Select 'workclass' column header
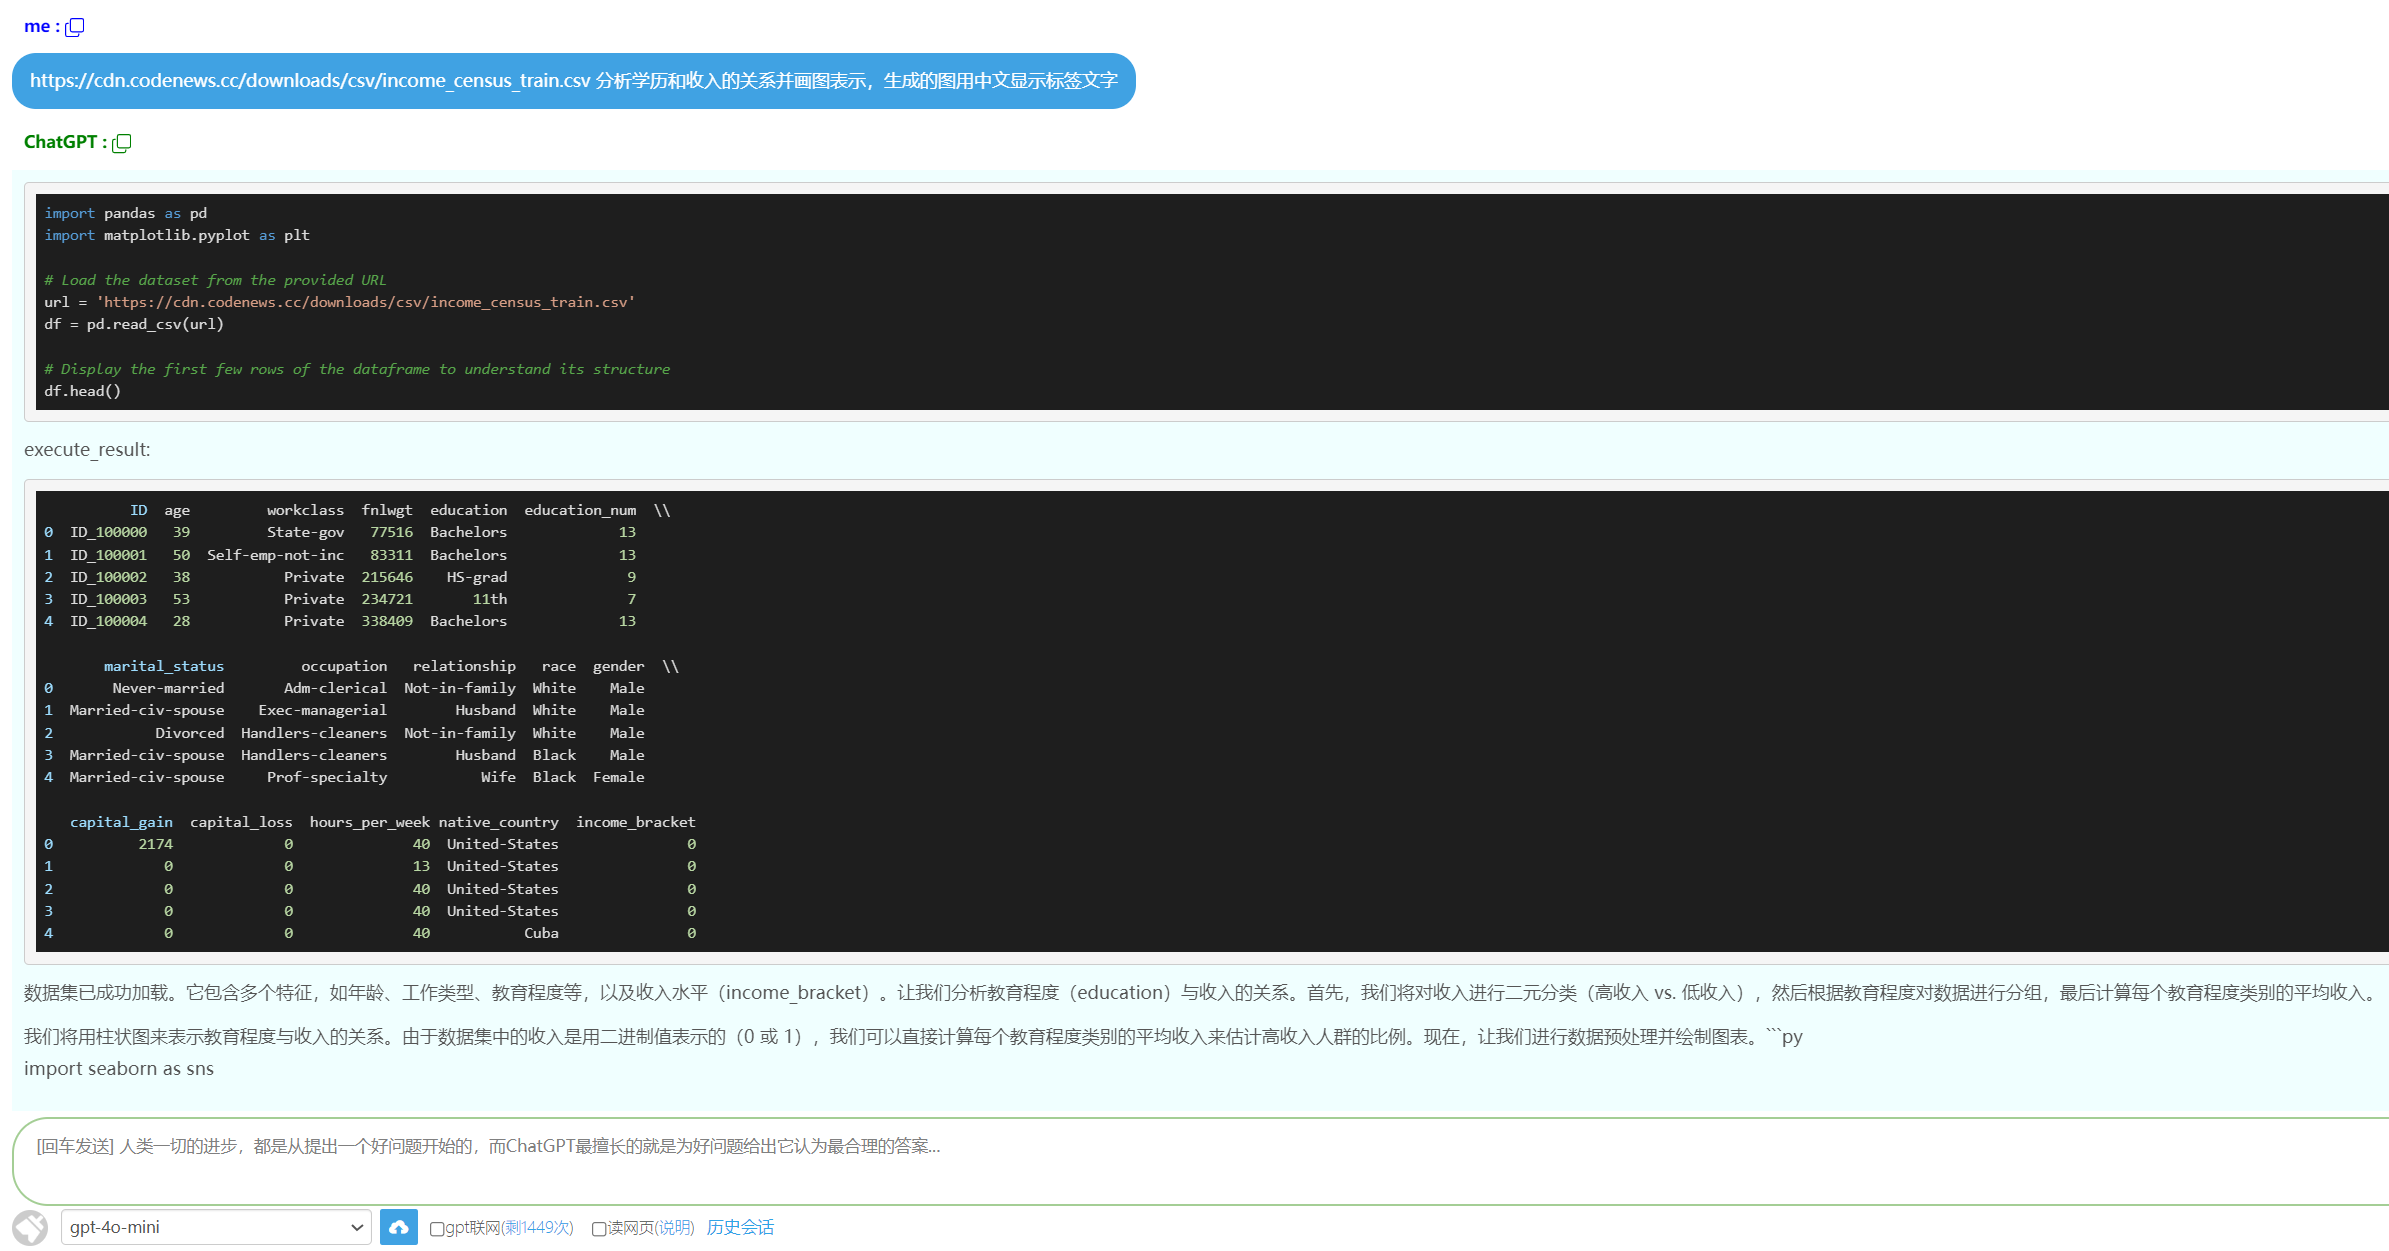The image size is (2389, 1251). click(x=305, y=510)
